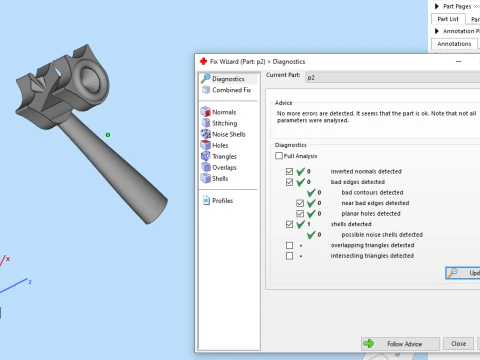The width and height of the screenshot is (480, 360).
Task: Select the Noise Shells icon
Action: tap(206, 134)
